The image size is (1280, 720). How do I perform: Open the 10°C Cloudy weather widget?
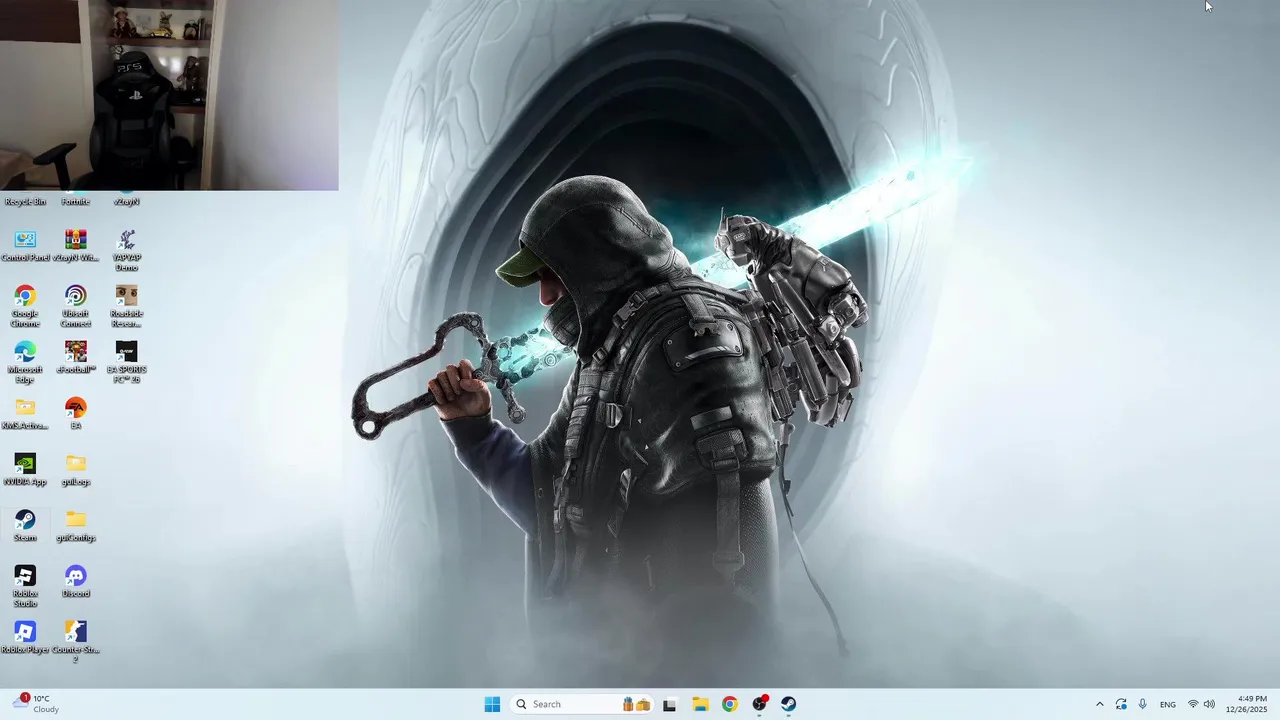tap(37, 704)
